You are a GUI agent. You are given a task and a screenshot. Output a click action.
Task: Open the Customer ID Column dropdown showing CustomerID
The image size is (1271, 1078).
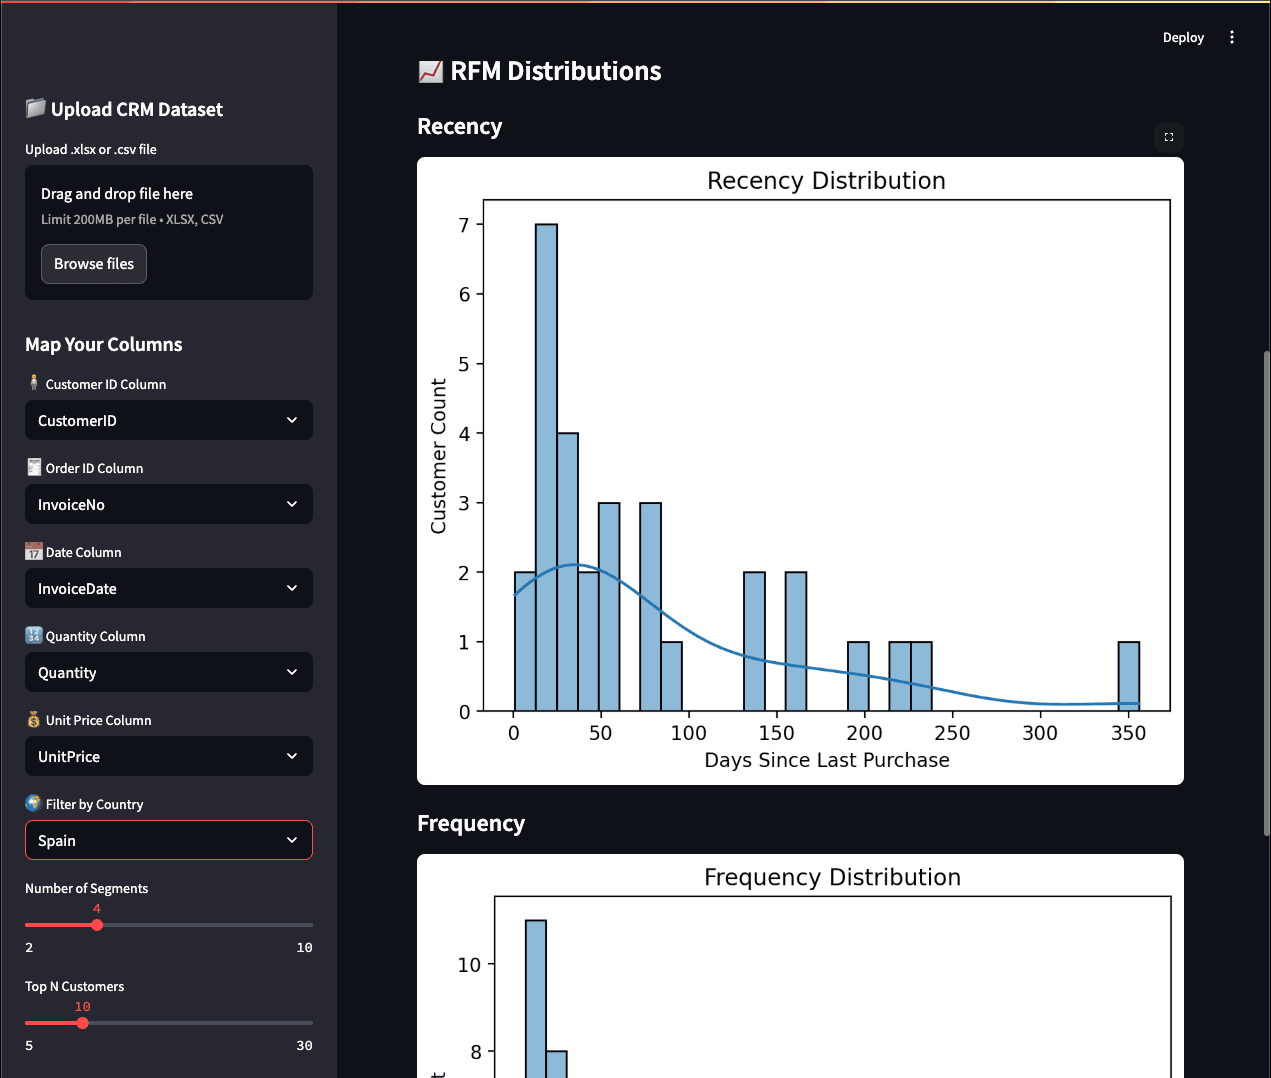(168, 420)
